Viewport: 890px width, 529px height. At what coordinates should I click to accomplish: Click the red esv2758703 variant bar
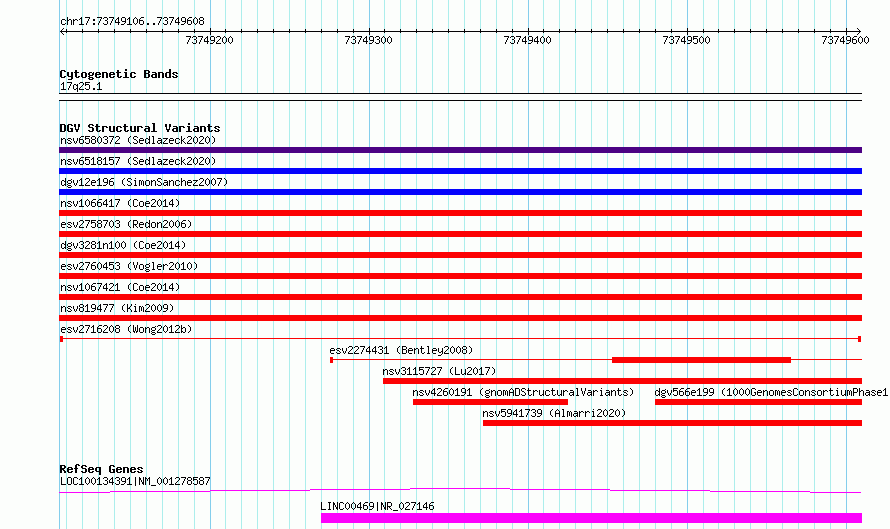pyautogui.click(x=460, y=234)
